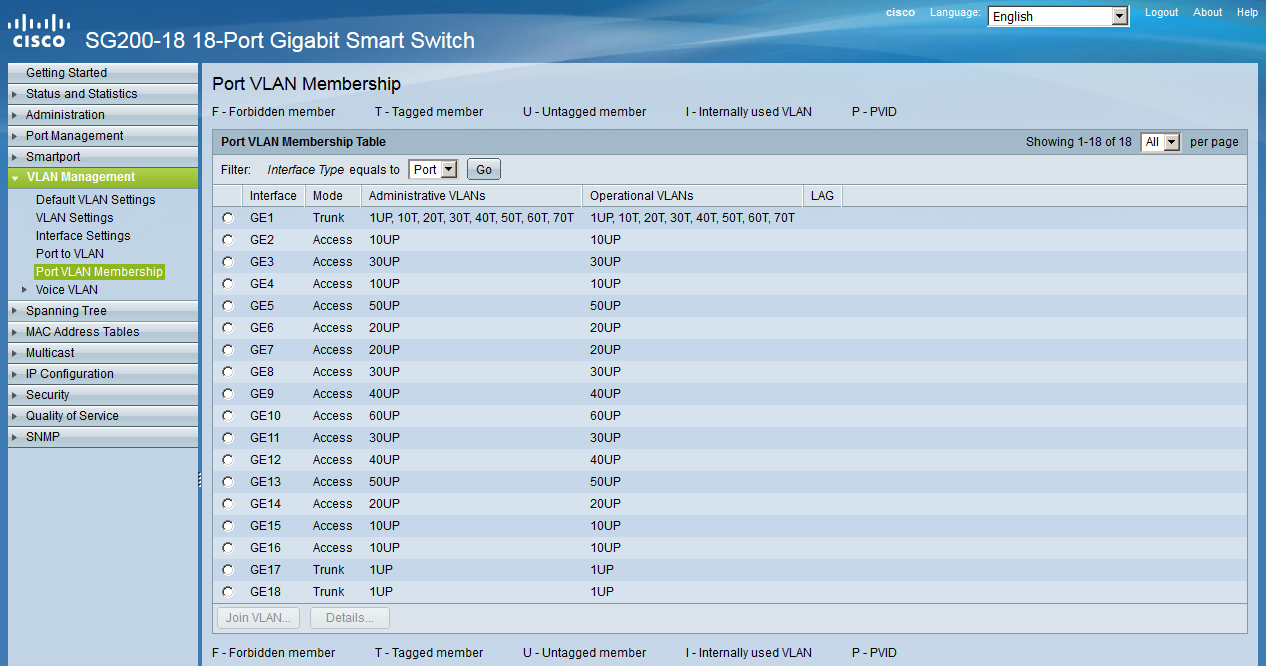Click the Go filter button
Image resolution: width=1266 pixels, height=666 pixels.
pos(483,170)
